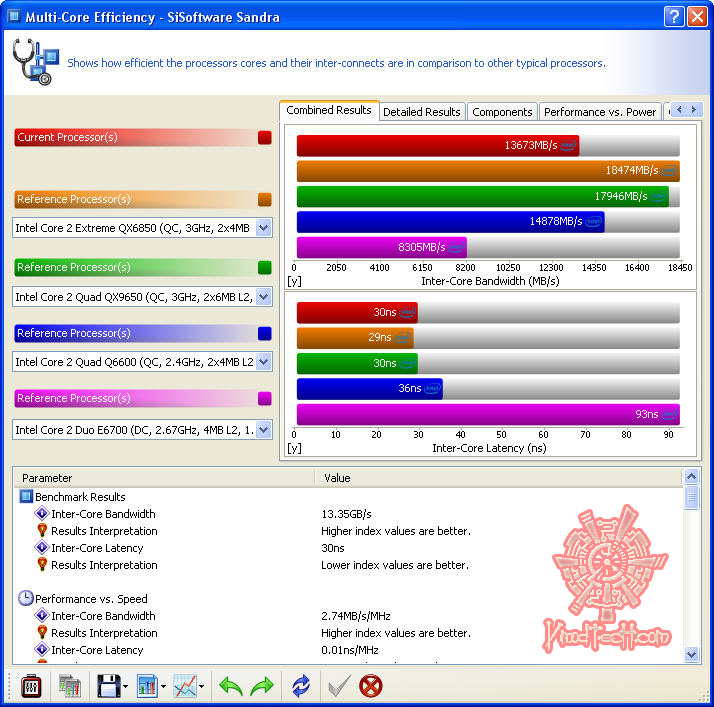Open the bar chart view icon

147,686
